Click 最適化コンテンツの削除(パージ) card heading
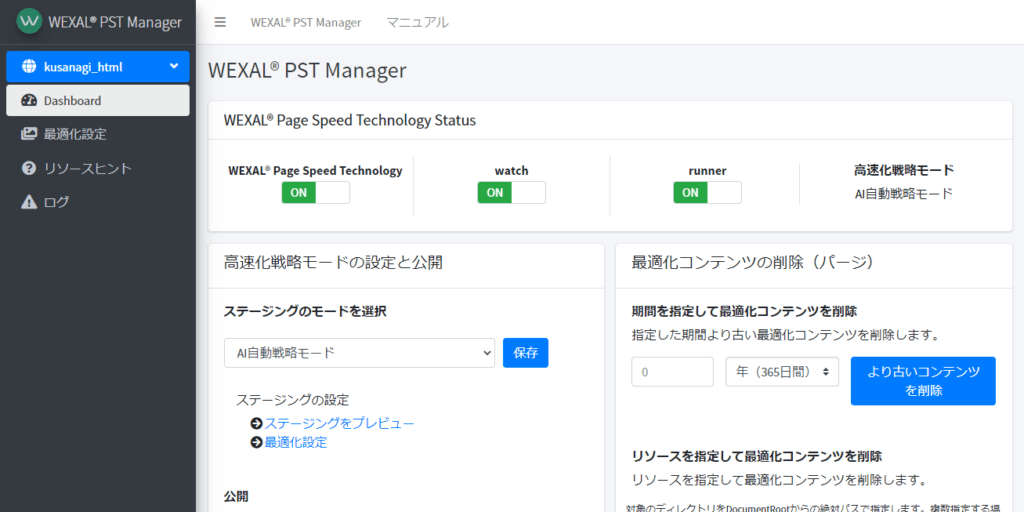The image size is (1024, 512). pos(752,263)
